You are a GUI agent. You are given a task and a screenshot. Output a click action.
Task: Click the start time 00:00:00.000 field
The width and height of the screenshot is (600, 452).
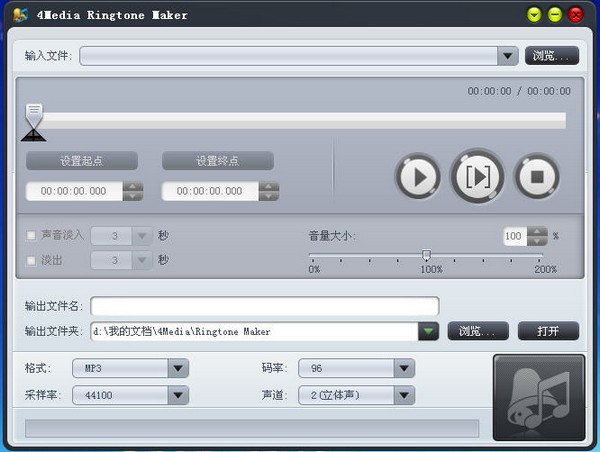coord(74,191)
